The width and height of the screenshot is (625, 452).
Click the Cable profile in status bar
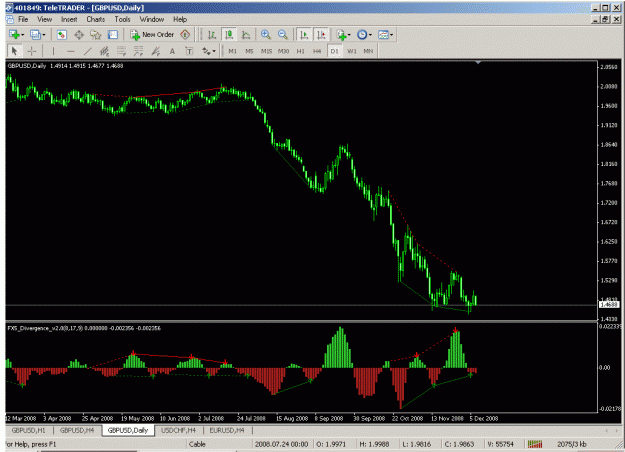(x=197, y=444)
